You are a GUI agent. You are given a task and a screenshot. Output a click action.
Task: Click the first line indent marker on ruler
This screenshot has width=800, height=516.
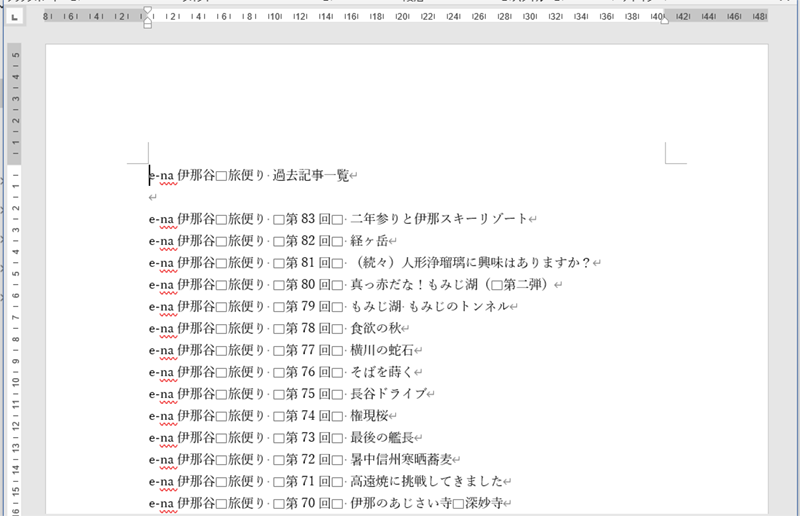pyautogui.click(x=148, y=10)
